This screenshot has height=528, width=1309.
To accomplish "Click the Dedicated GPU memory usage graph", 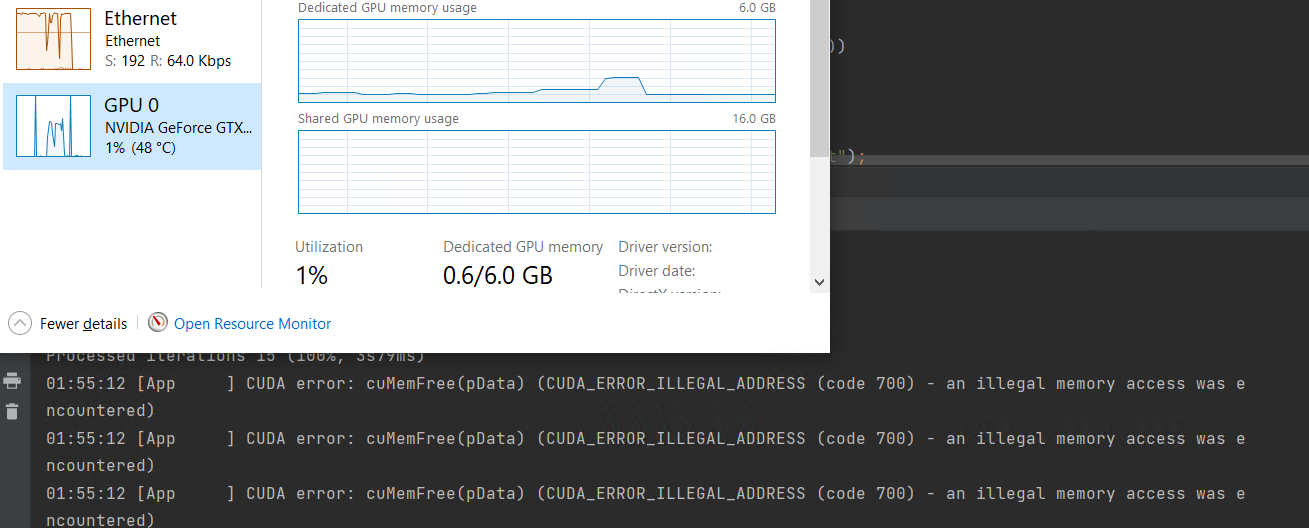I will pos(537,60).
